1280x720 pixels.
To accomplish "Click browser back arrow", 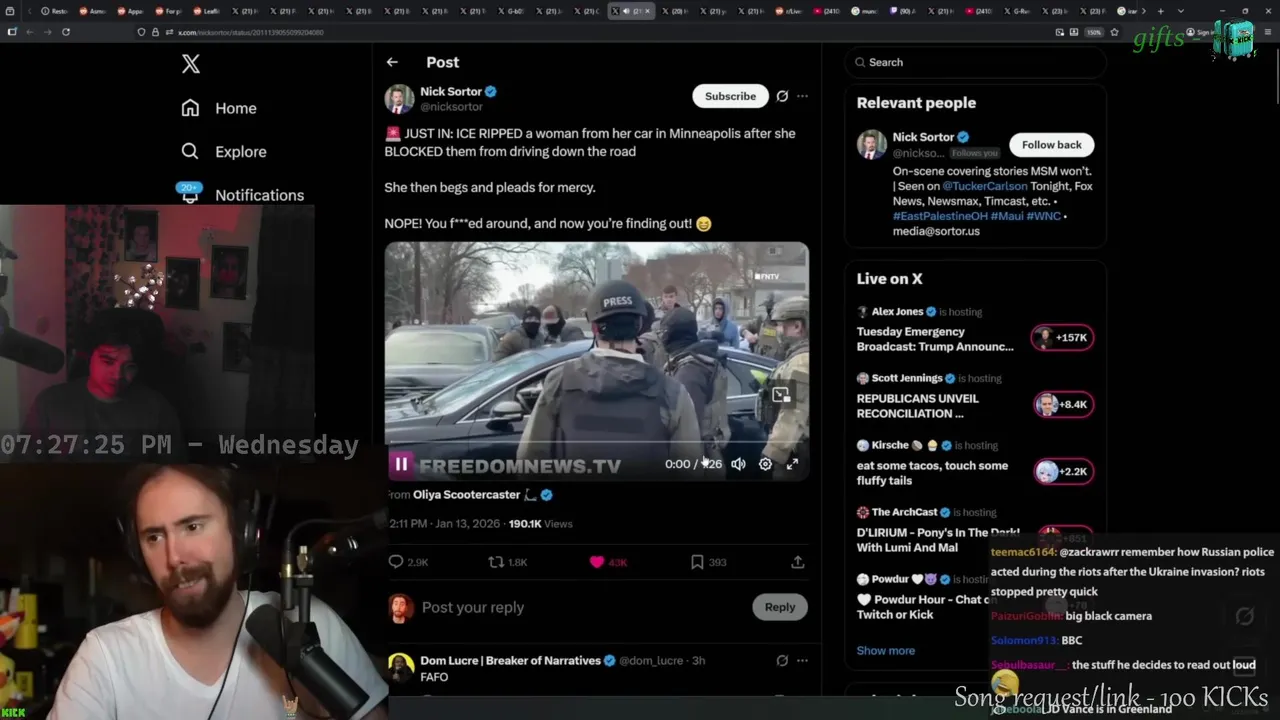I will coord(29,32).
